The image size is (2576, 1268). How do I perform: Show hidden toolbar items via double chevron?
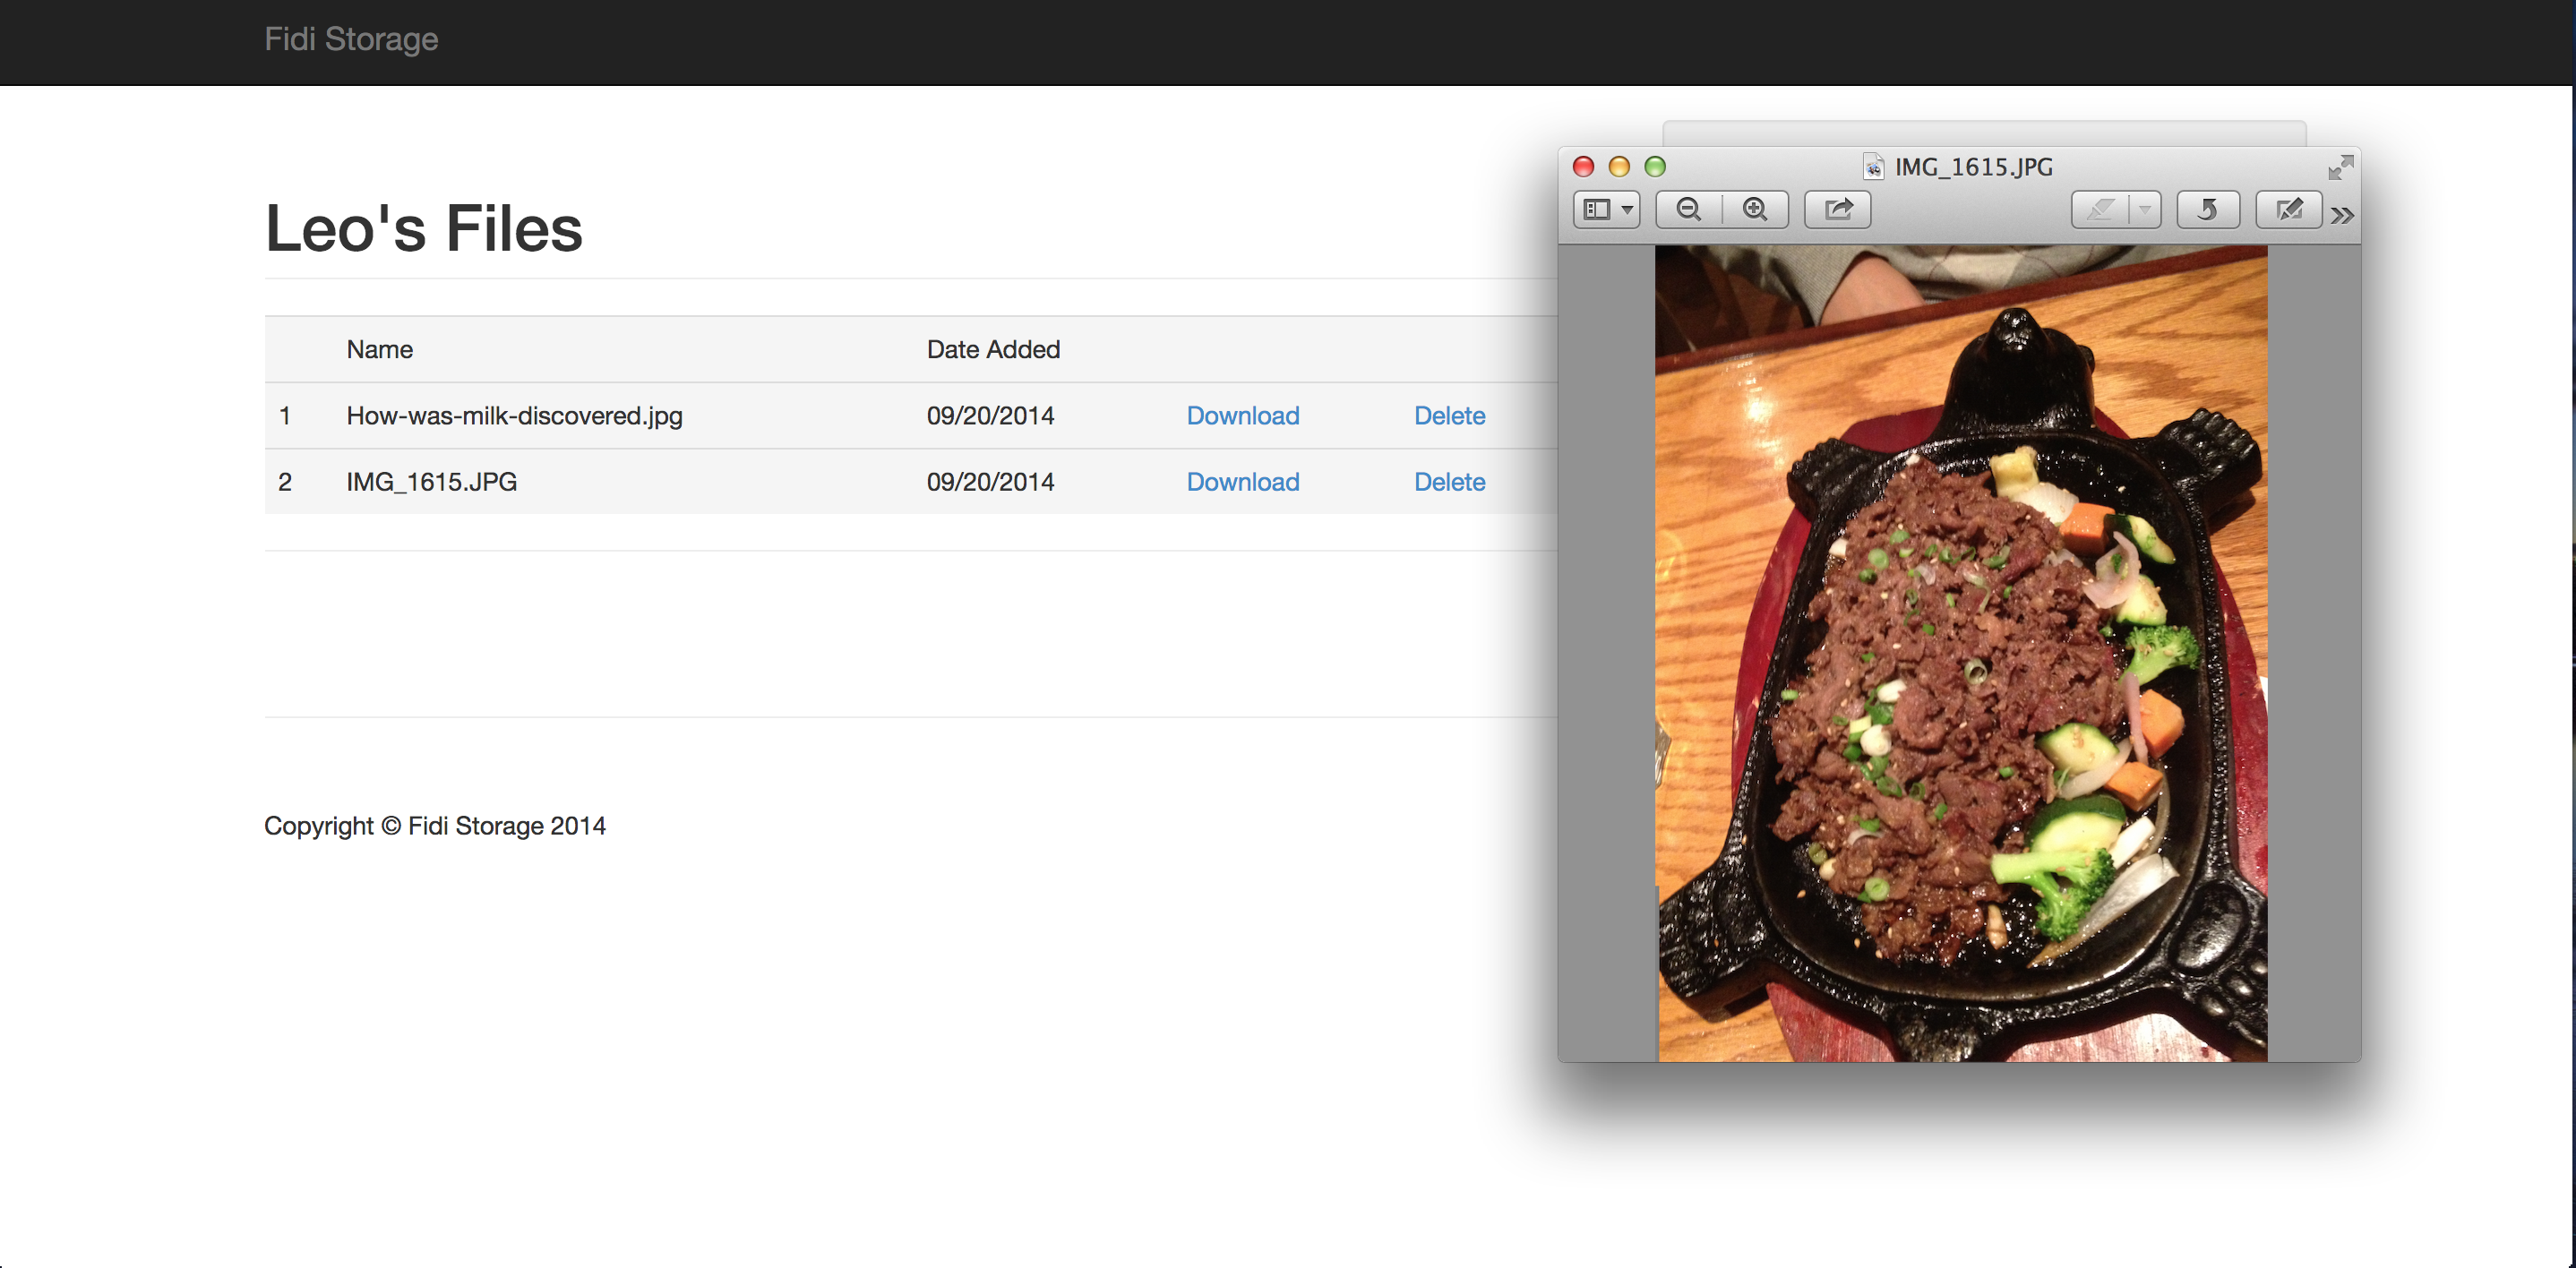click(2342, 215)
